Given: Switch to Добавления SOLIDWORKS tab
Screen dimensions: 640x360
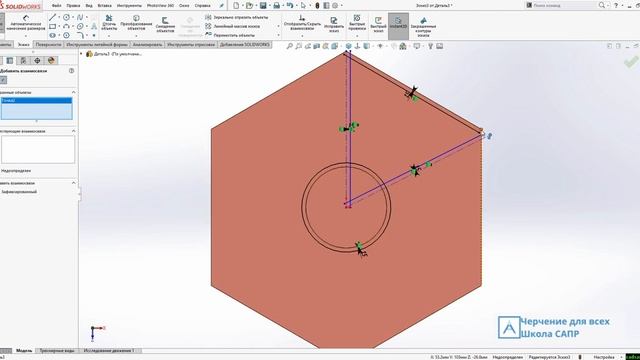Looking at the screenshot, I should [x=245, y=44].
